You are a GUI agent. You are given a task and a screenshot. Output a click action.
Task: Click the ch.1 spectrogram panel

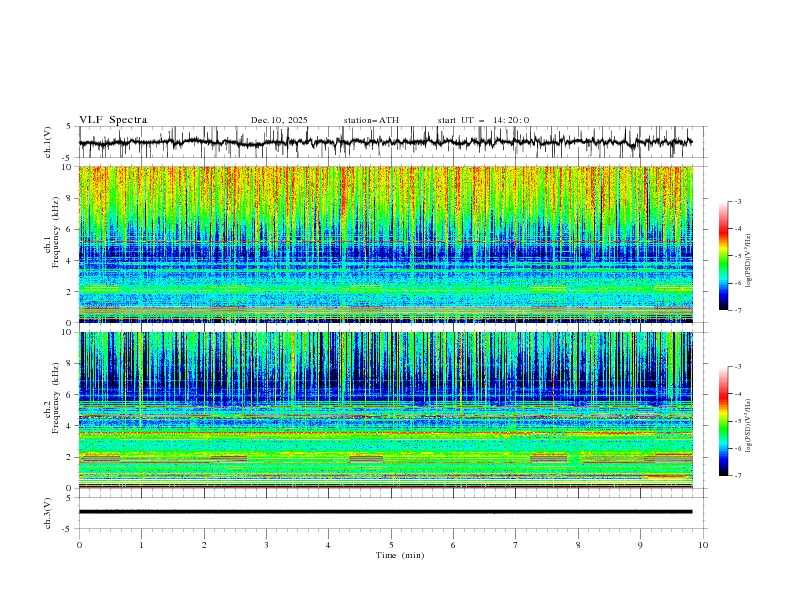386,244
